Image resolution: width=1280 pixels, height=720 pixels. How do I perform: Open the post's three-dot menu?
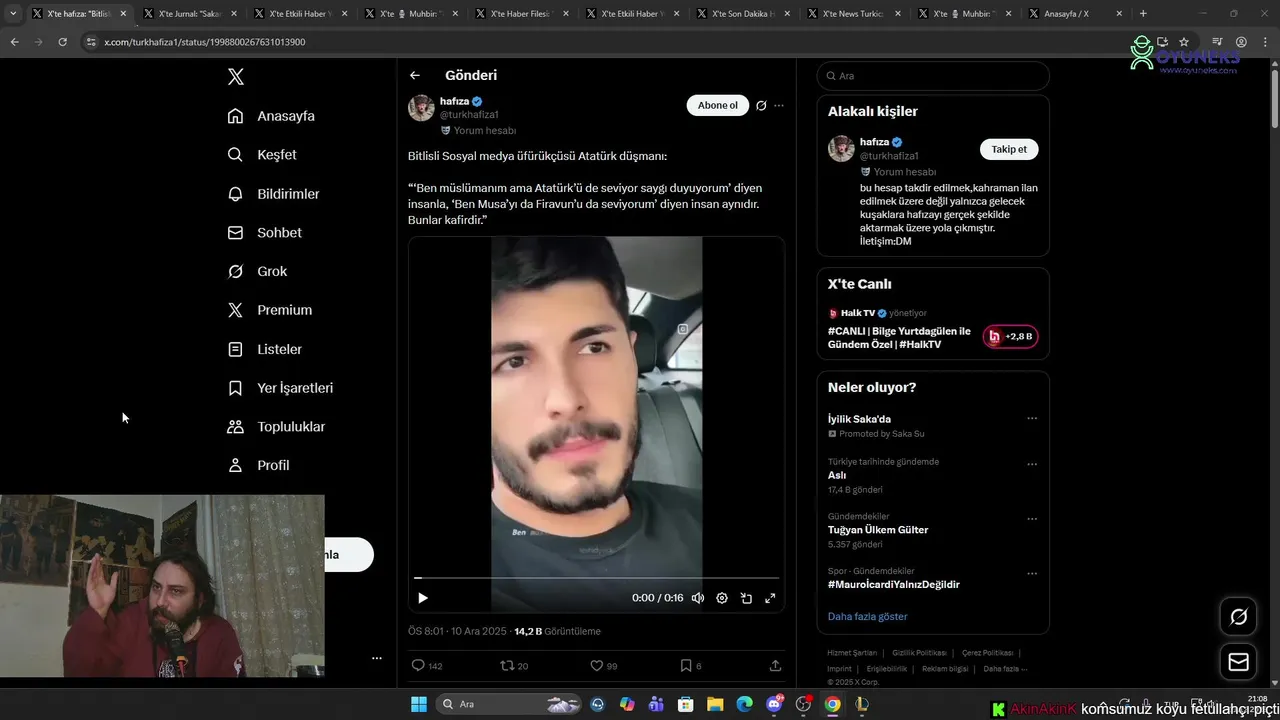pyautogui.click(x=779, y=105)
